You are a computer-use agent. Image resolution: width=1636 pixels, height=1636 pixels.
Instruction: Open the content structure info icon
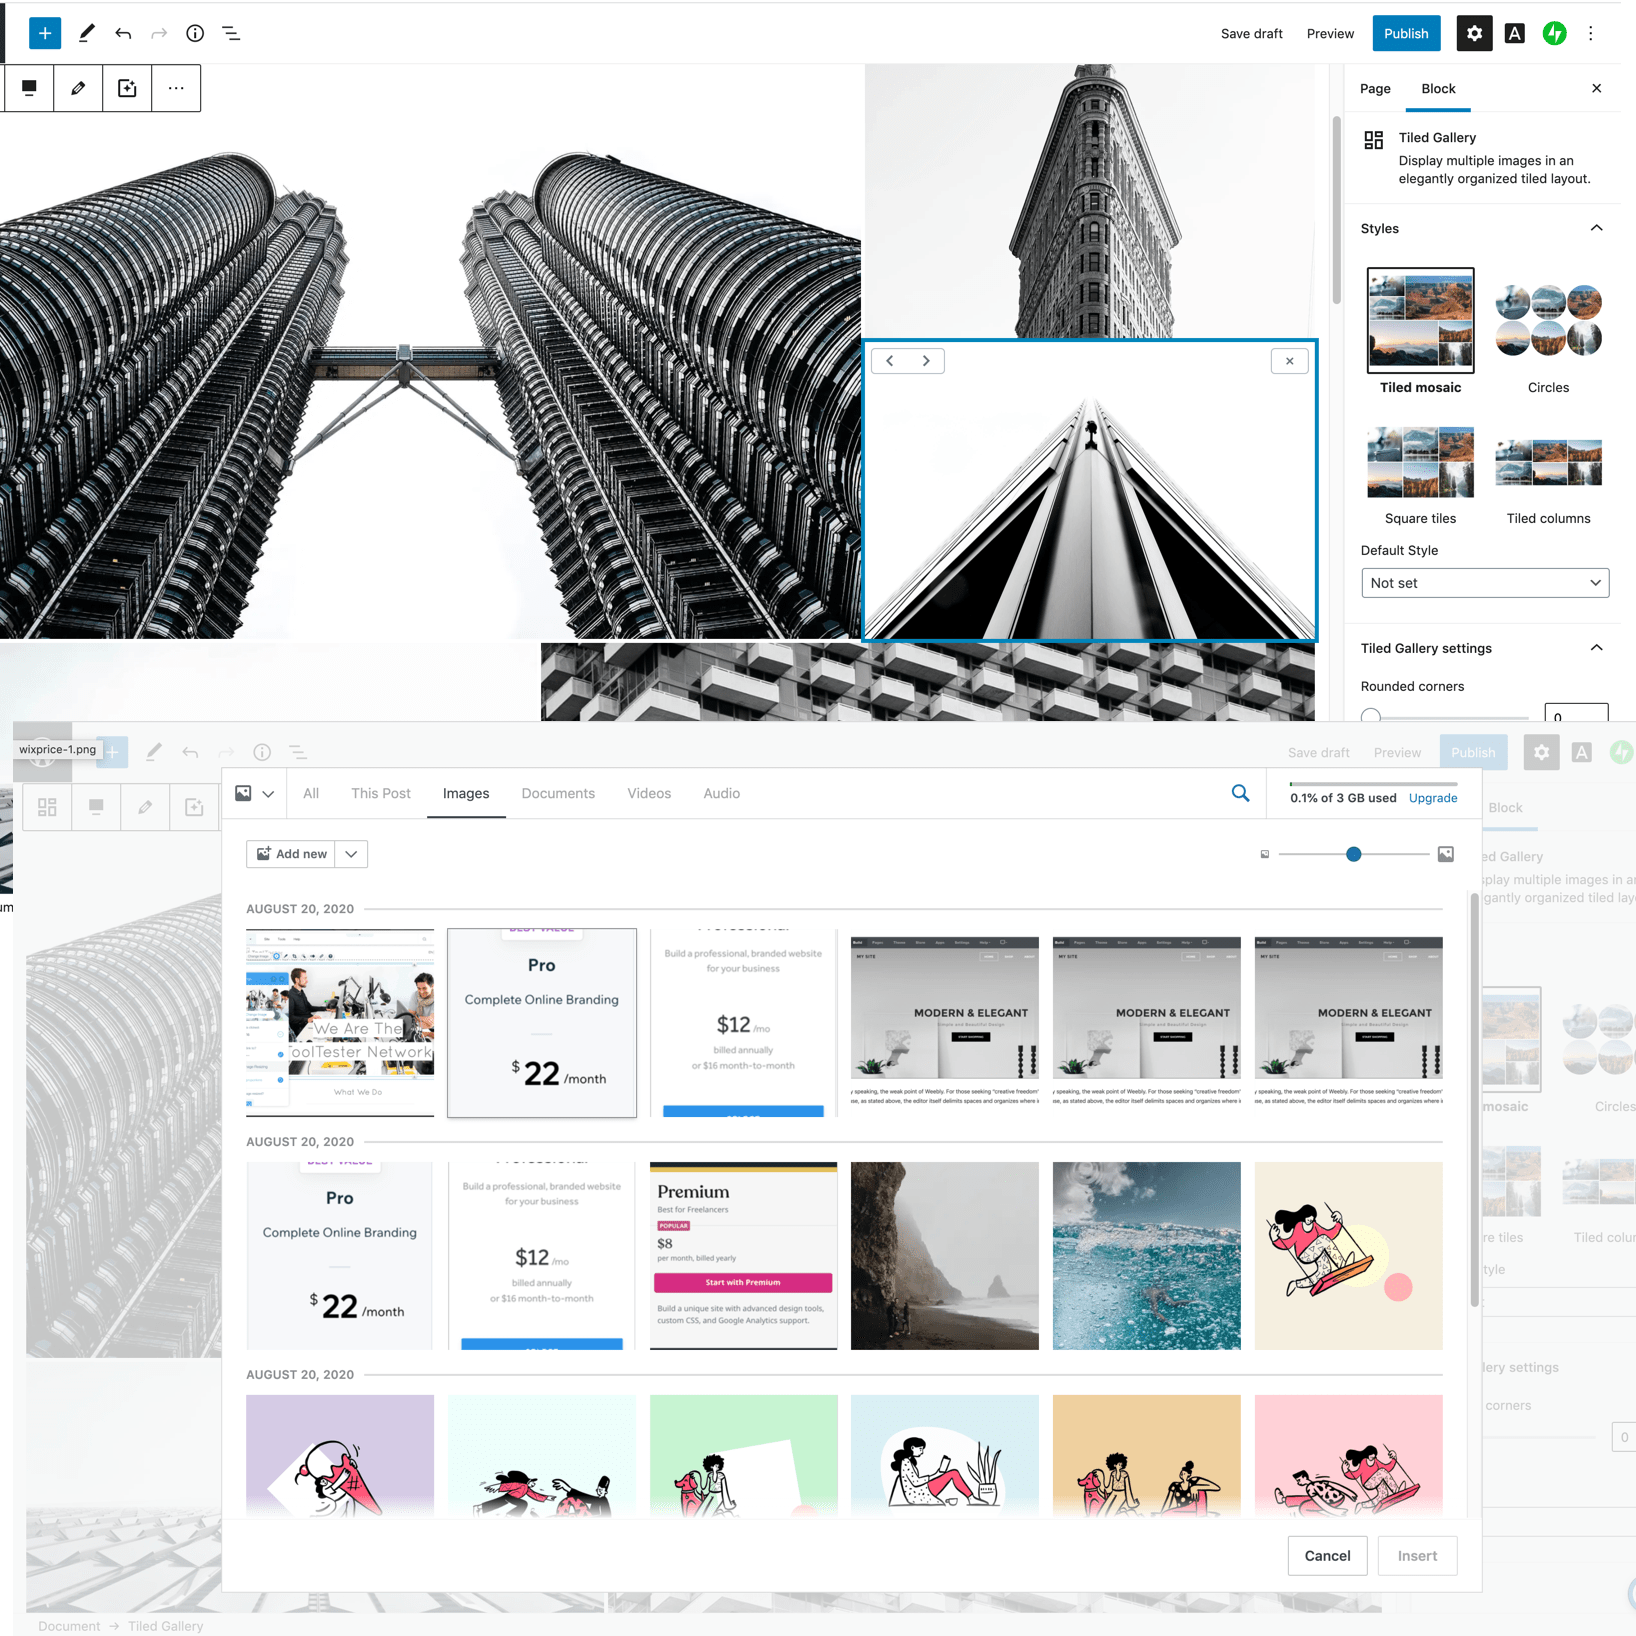195,33
